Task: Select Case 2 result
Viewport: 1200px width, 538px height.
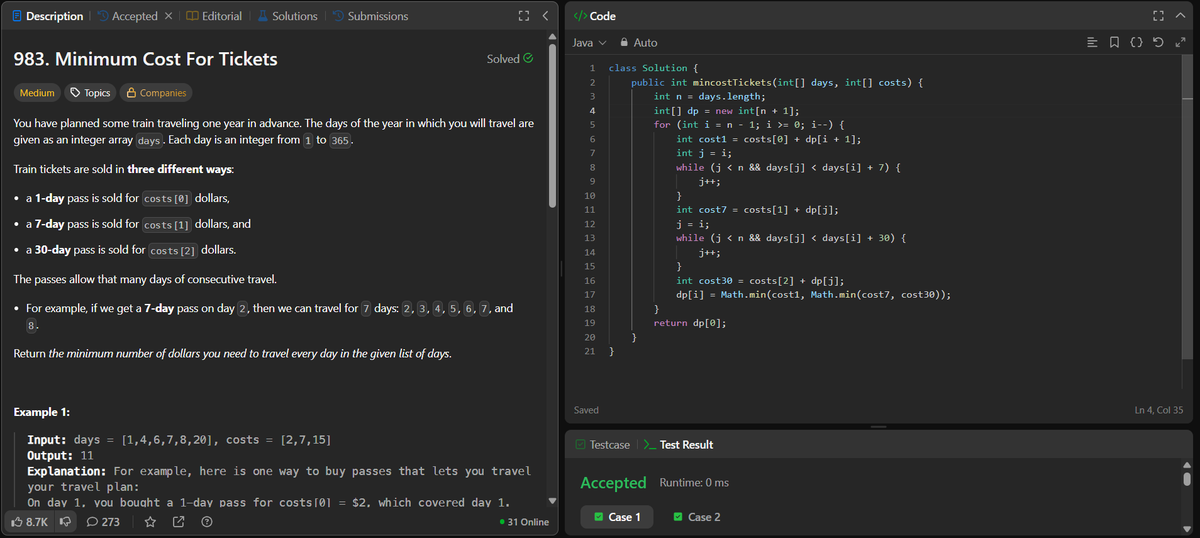Action: [x=697, y=517]
